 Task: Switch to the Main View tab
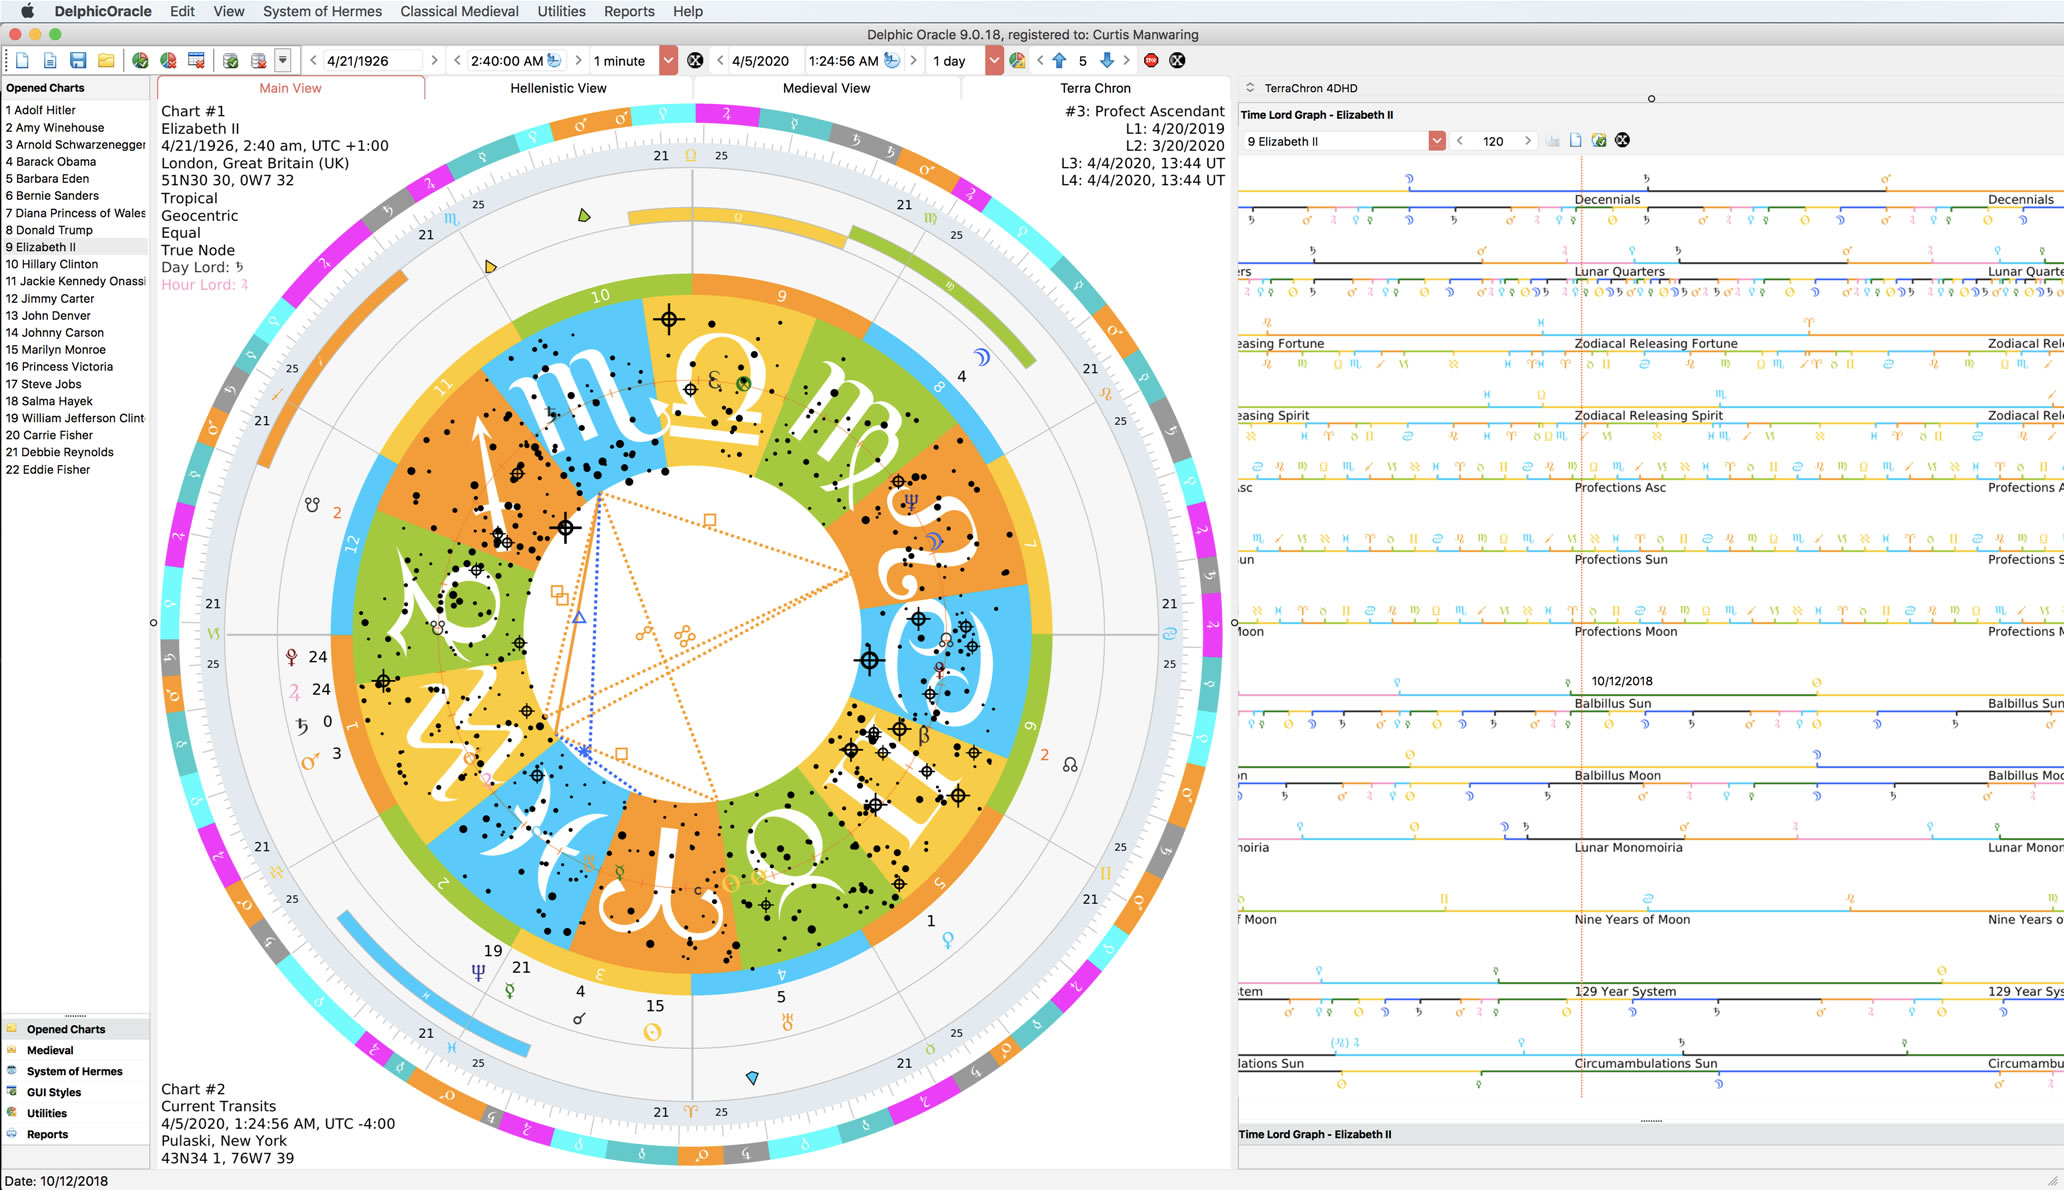coord(290,88)
